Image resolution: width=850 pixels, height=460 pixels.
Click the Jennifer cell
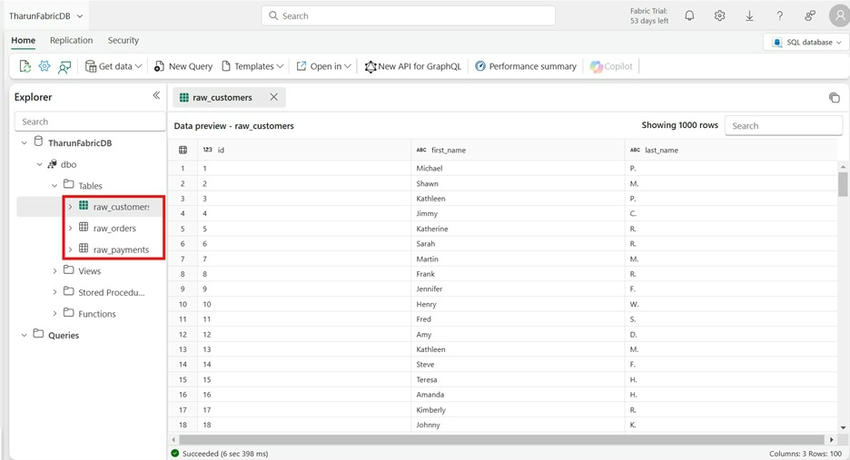point(518,289)
